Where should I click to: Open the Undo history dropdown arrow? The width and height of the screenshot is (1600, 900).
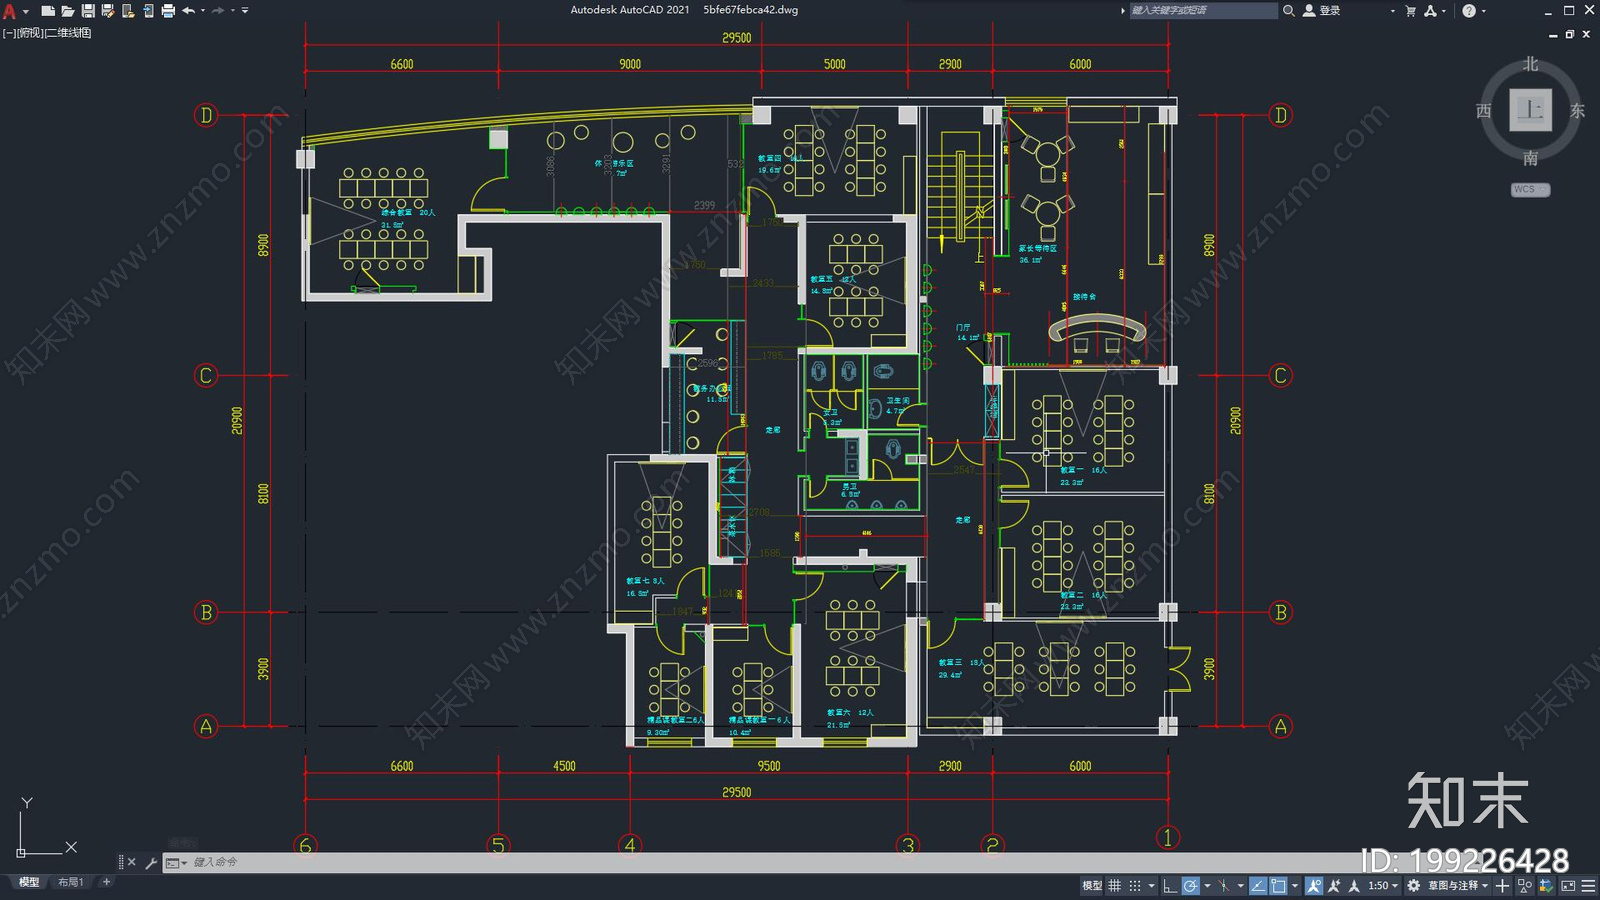pyautogui.click(x=202, y=11)
